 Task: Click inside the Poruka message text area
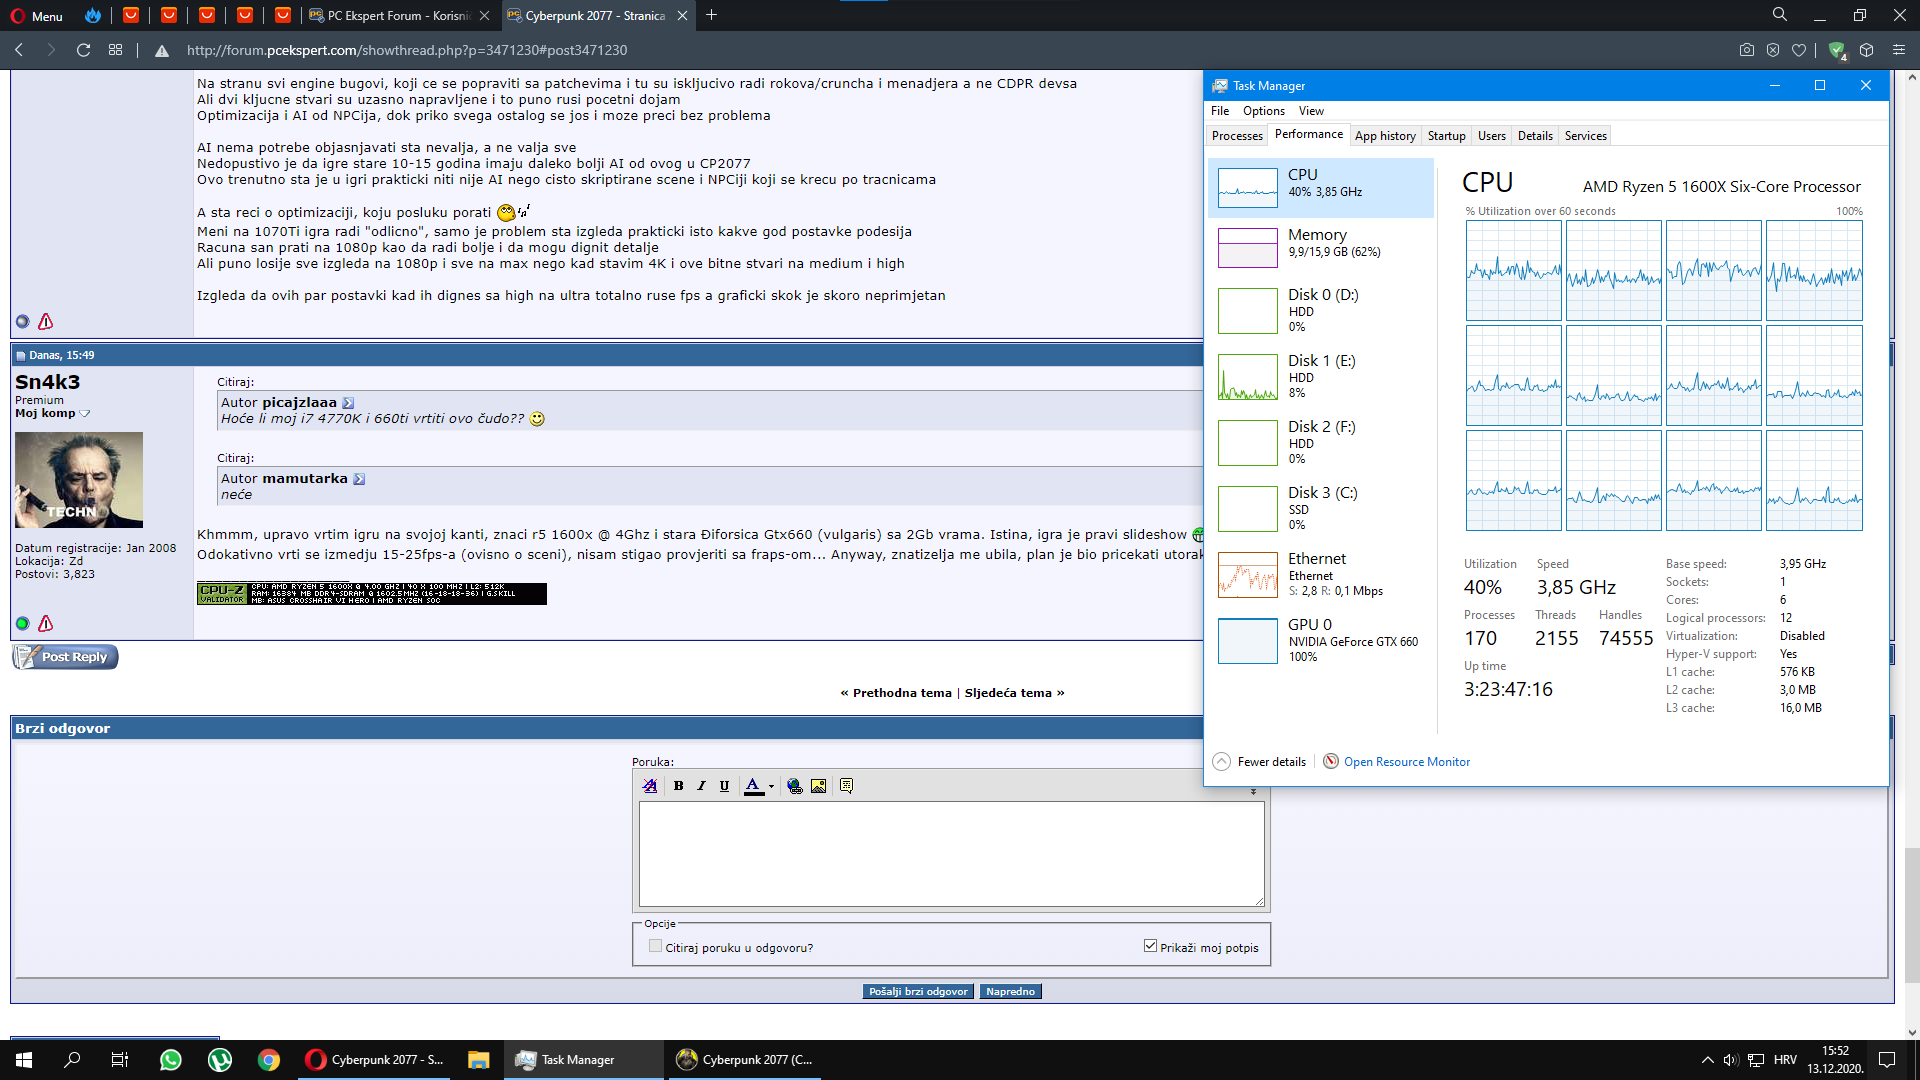coord(950,853)
